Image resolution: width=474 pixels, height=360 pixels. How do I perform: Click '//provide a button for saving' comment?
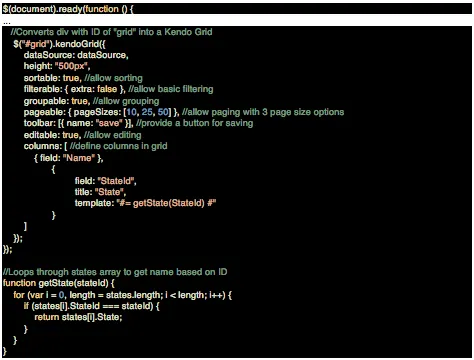pyautogui.click(x=195, y=123)
